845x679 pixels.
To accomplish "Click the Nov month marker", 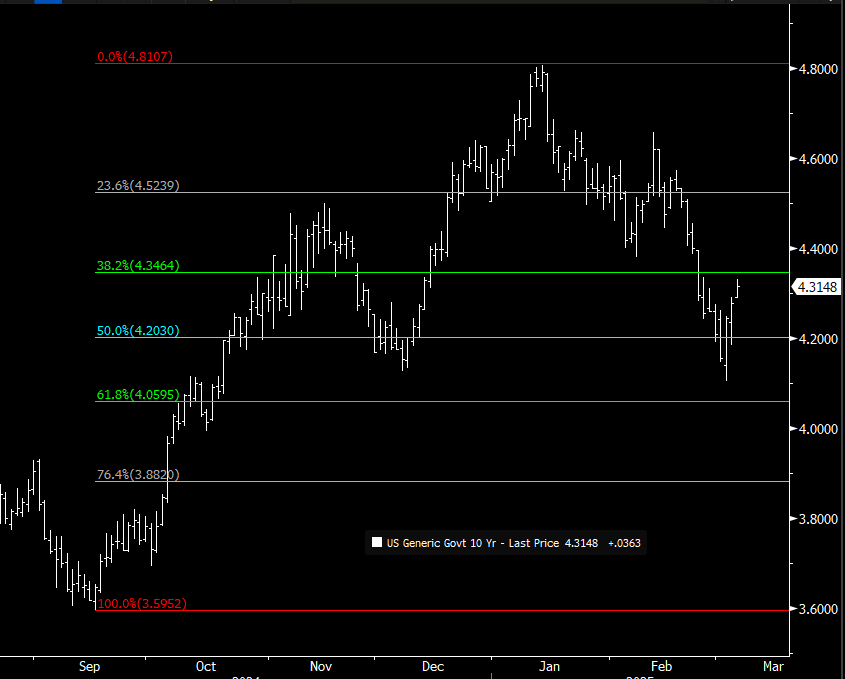I will tap(320, 665).
